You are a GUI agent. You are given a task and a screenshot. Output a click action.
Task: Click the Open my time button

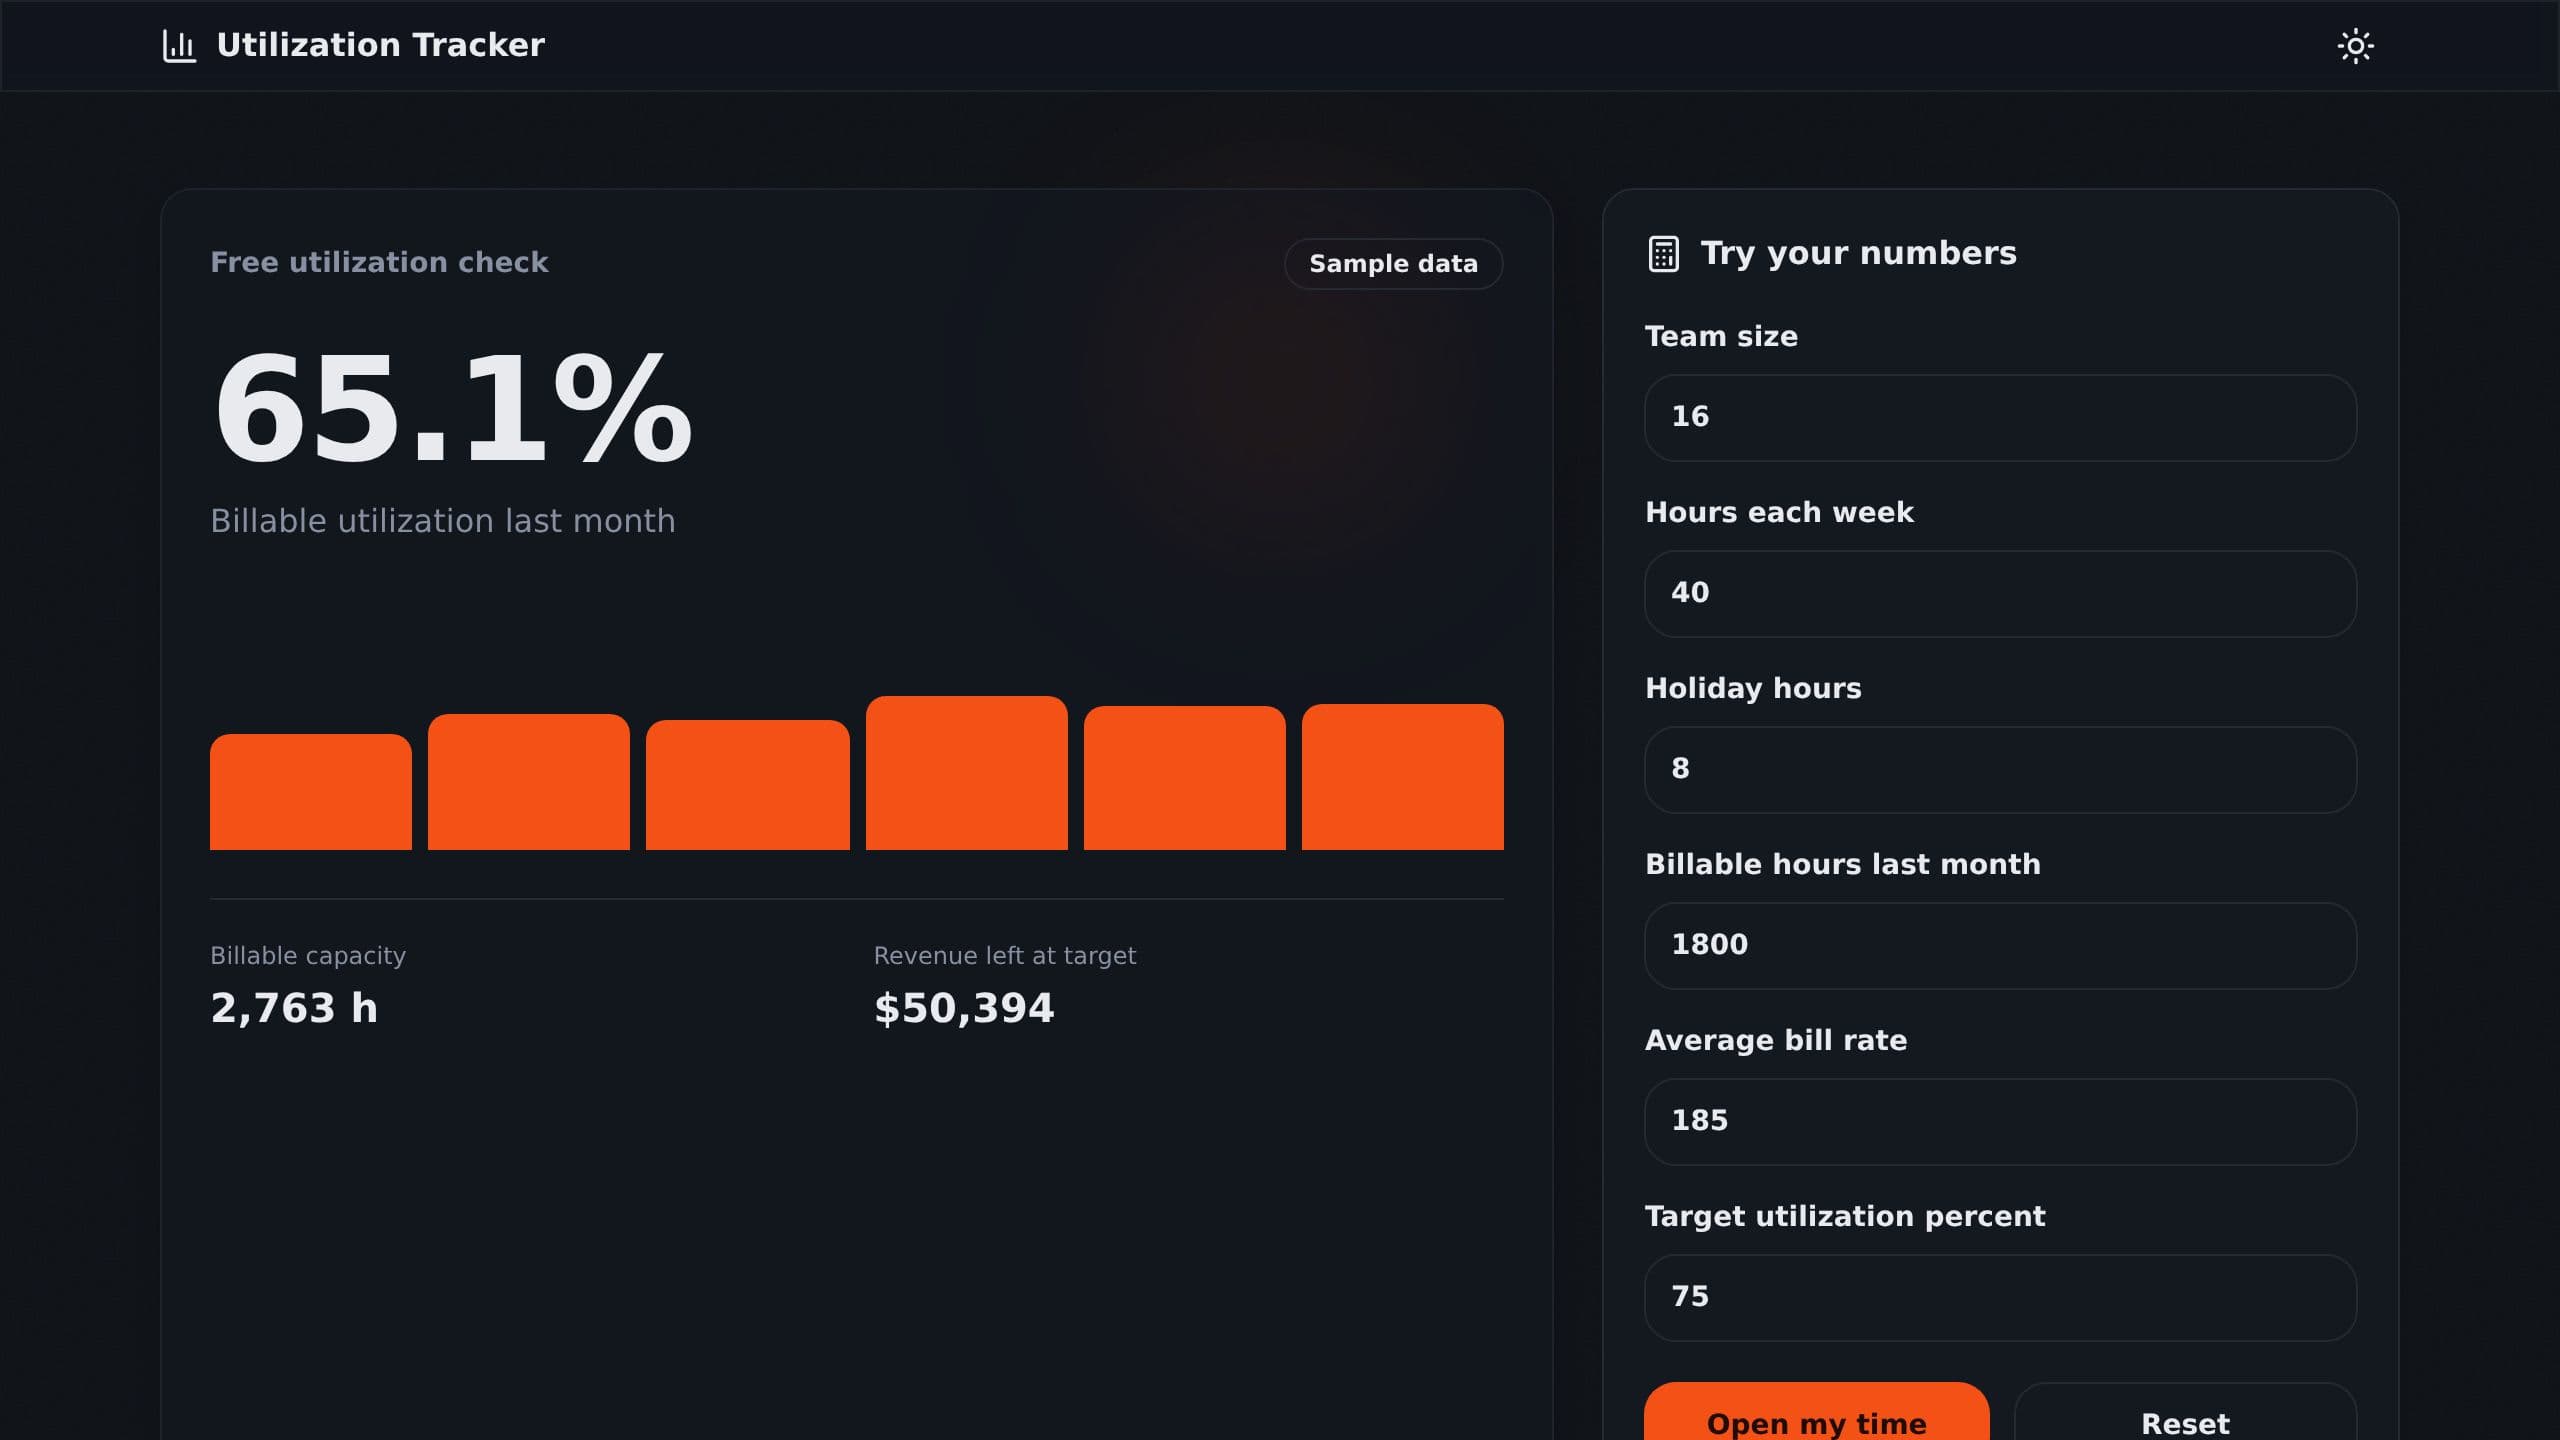tap(1816, 1412)
